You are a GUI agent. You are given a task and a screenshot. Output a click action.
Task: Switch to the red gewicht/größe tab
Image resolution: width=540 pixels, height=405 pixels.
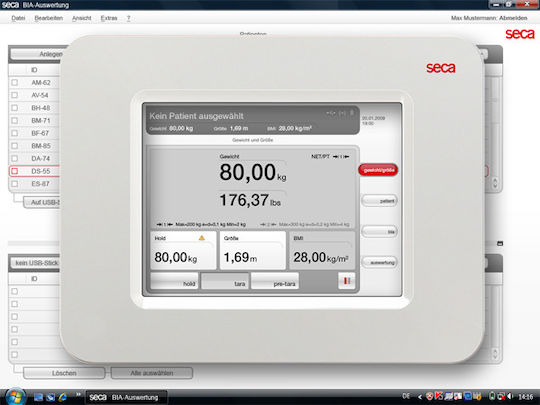click(378, 170)
